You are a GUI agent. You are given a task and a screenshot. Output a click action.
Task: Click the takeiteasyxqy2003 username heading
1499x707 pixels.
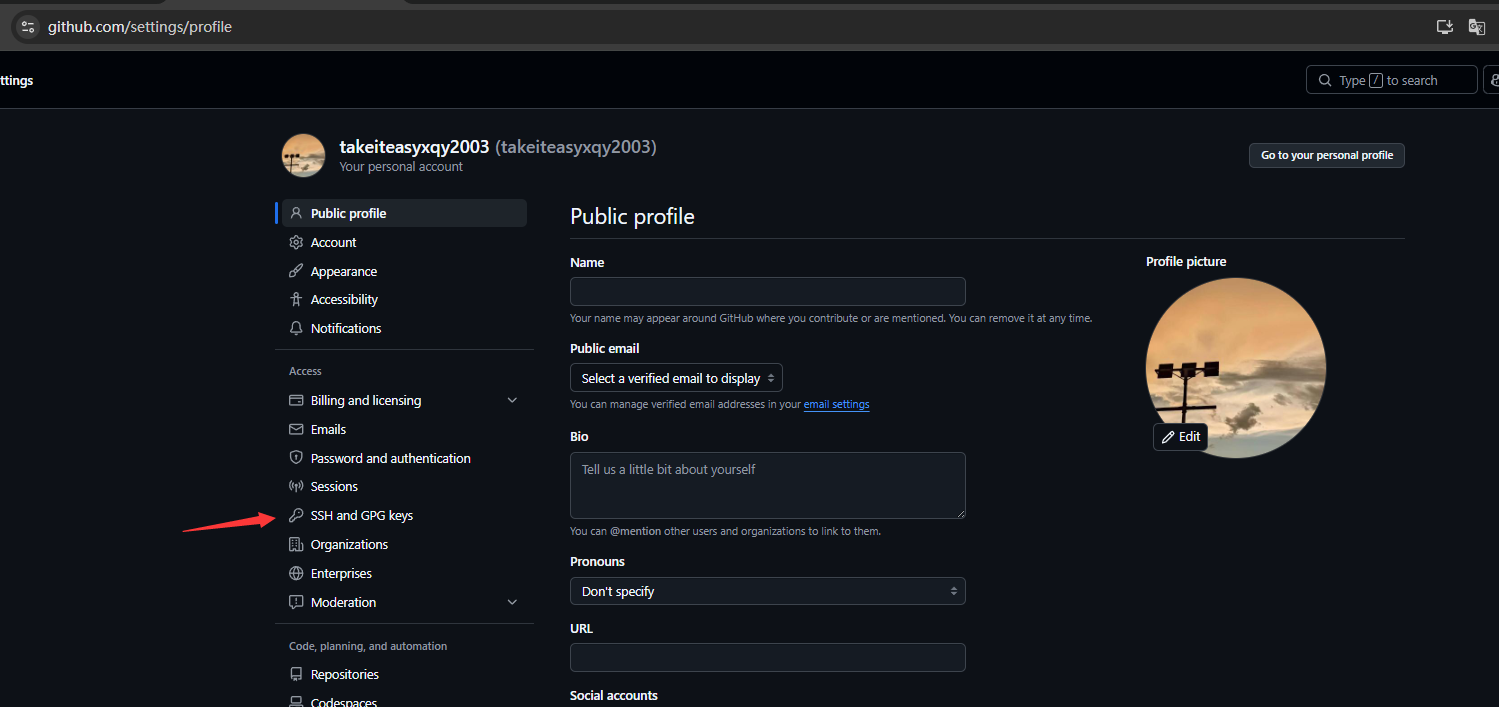pyautogui.click(x=414, y=147)
